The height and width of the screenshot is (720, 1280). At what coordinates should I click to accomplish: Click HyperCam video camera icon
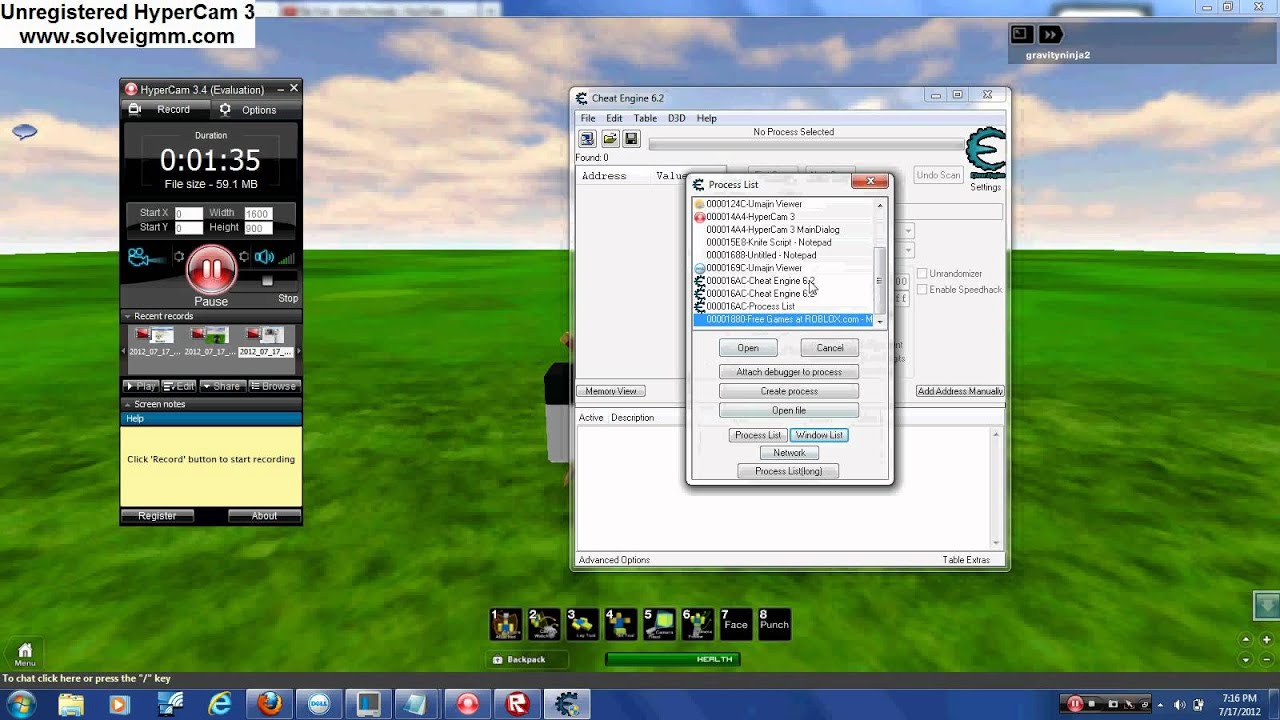pos(139,258)
